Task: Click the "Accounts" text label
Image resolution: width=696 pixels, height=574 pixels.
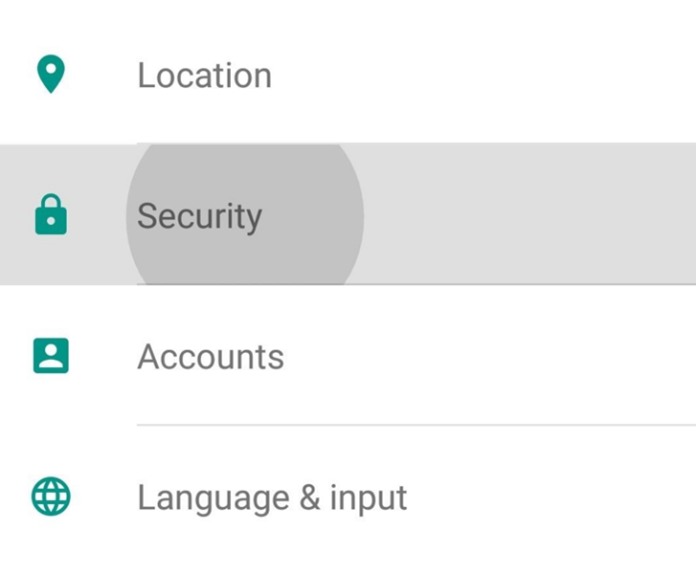Action: (x=210, y=357)
